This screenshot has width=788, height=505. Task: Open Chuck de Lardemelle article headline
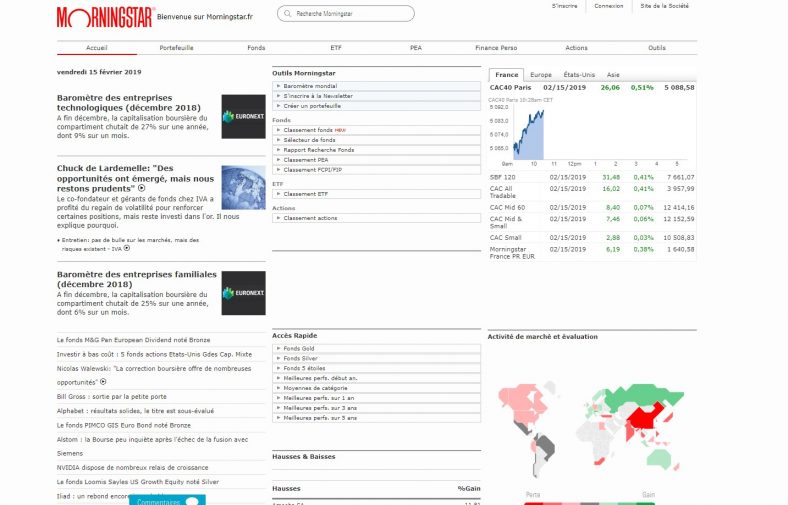tap(135, 178)
